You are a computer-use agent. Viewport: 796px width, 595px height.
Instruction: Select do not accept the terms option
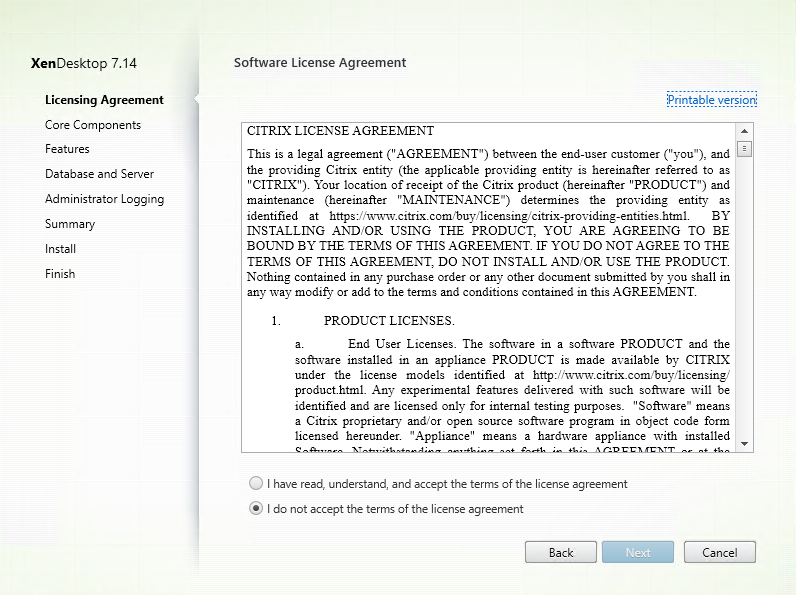coord(256,508)
